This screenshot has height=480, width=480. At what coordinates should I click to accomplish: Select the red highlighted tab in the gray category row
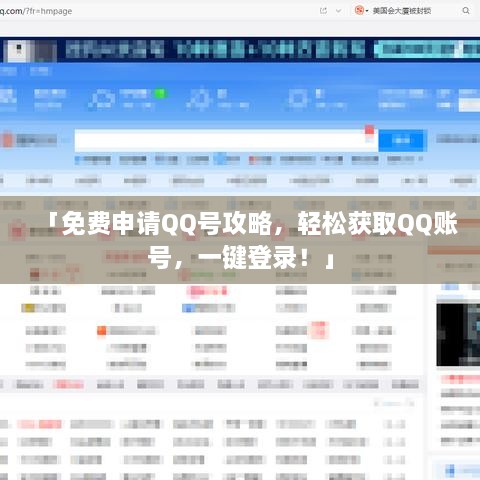pyautogui.click(x=68, y=384)
